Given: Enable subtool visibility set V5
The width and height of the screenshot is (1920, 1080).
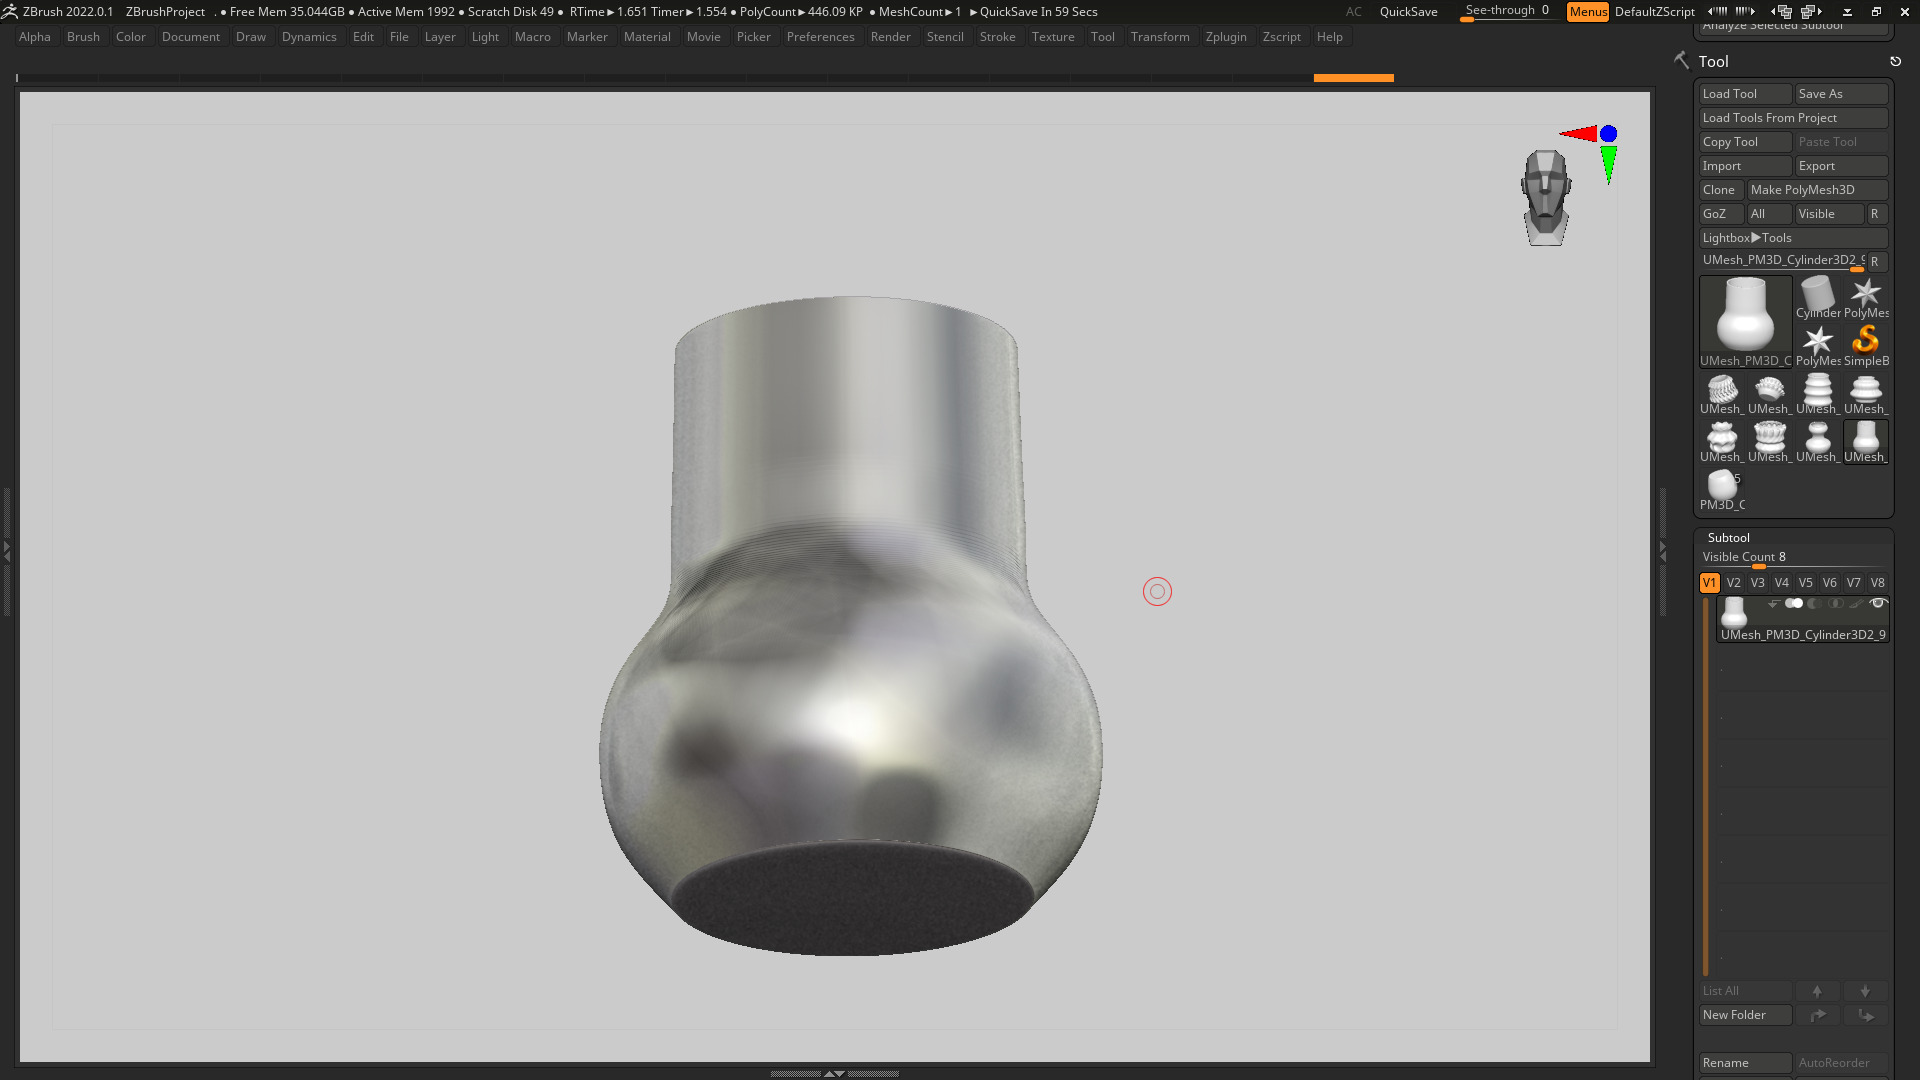Looking at the screenshot, I should pyautogui.click(x=1805, y=583).
